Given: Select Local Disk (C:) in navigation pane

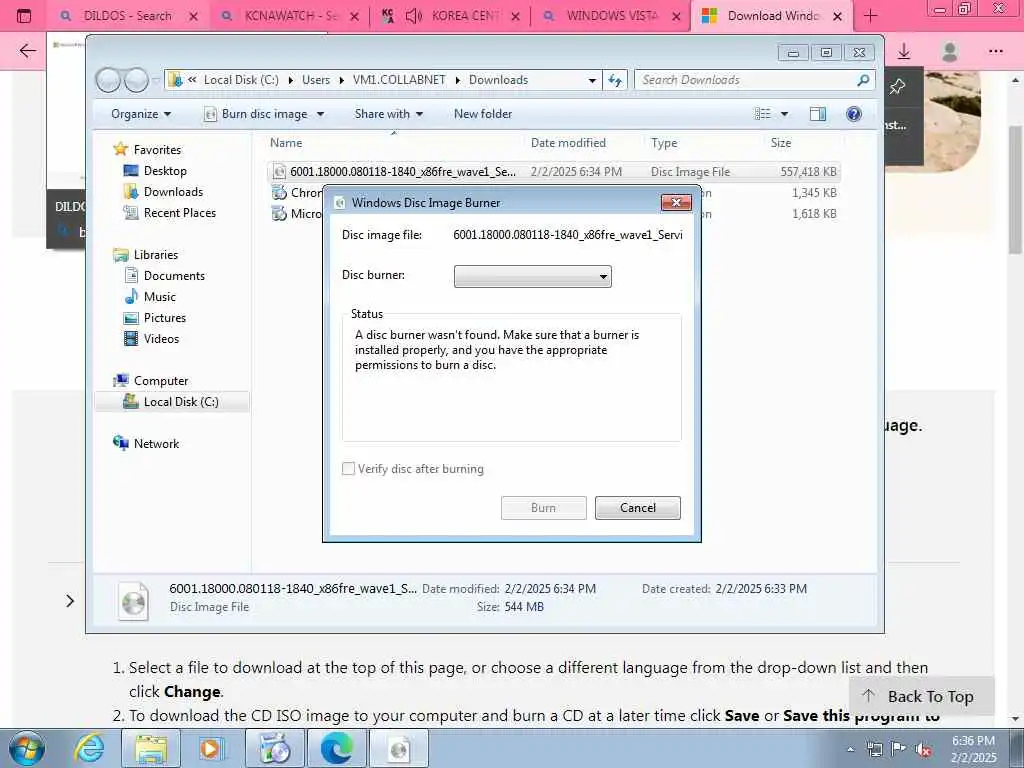Looking at the screenshot, I should [x=172, y=402].
